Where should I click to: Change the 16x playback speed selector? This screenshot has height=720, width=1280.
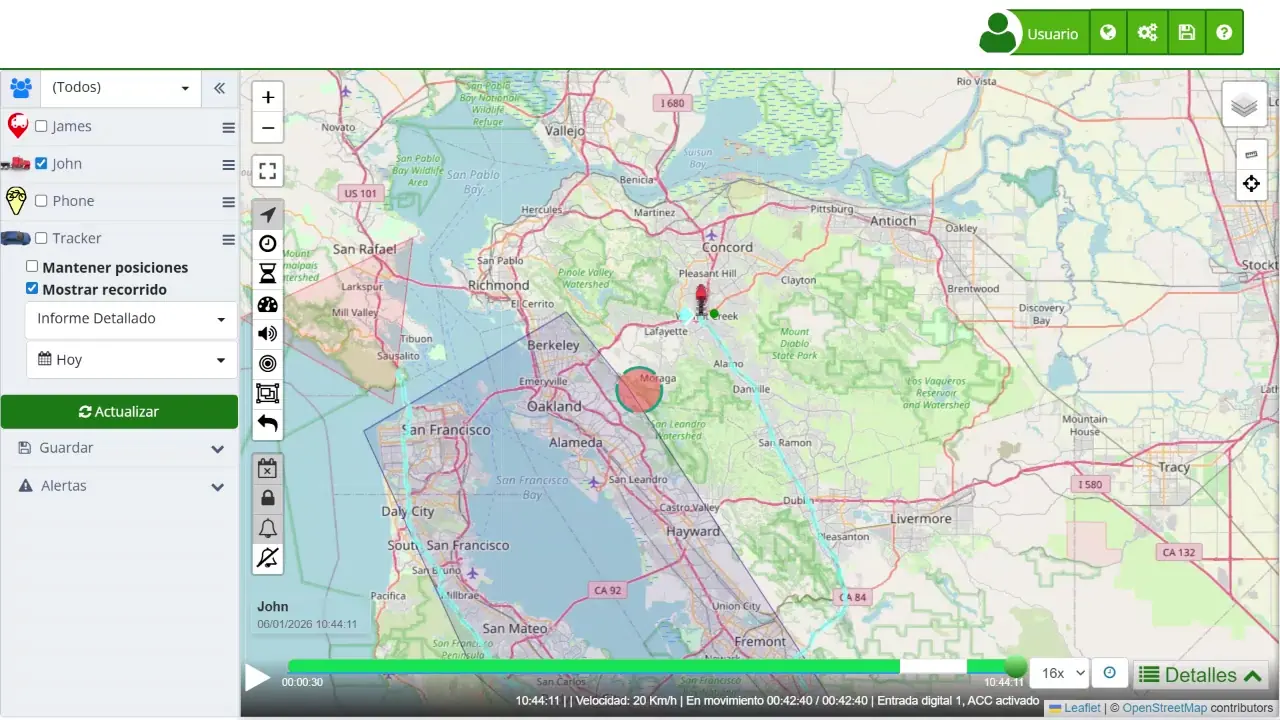[1059, 674]
